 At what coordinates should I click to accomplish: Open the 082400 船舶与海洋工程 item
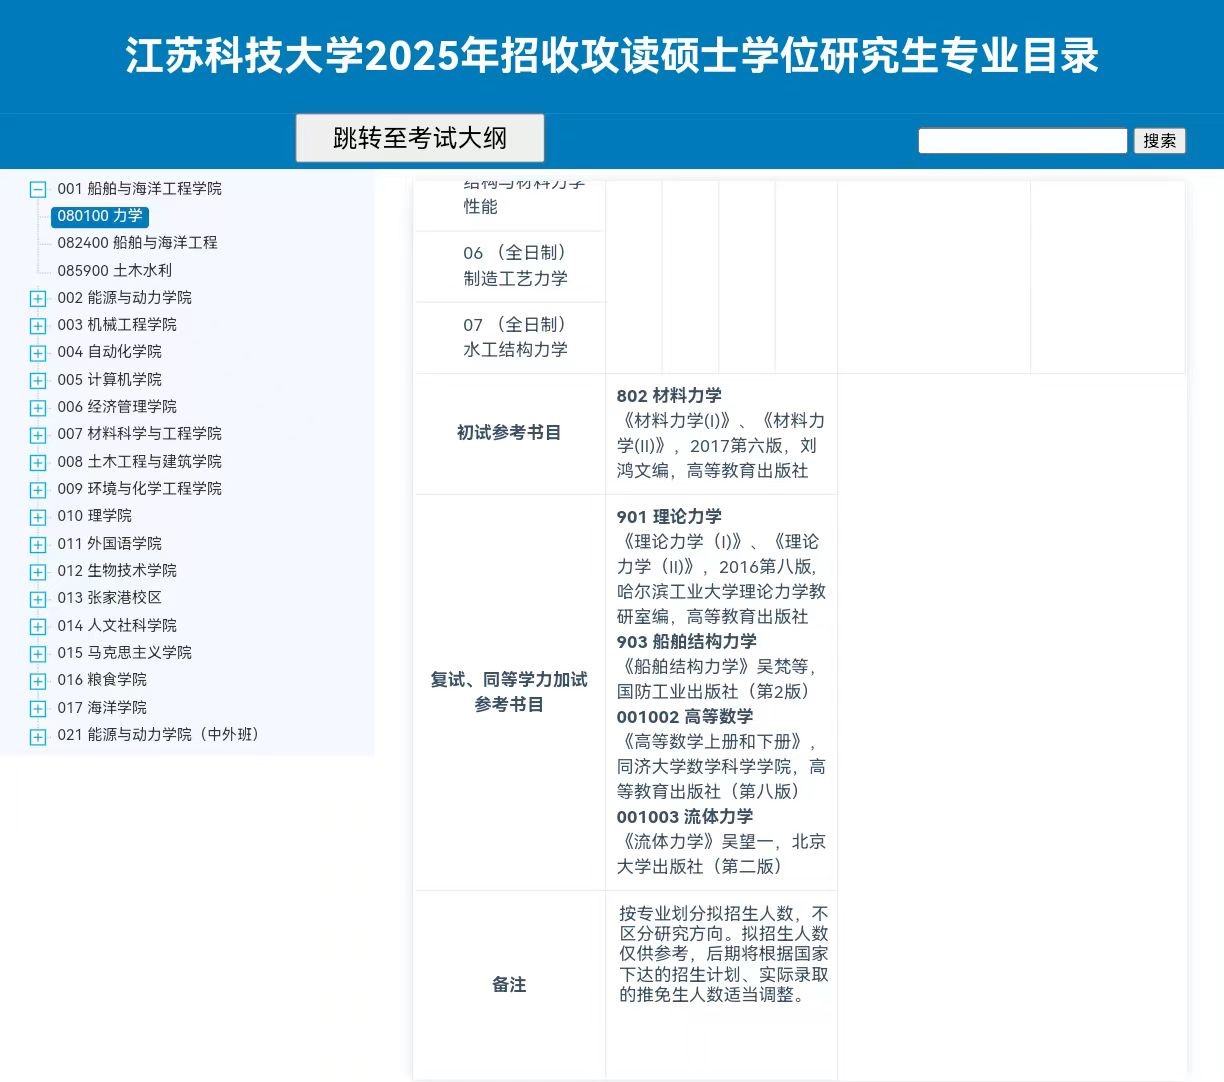pyautogui.click(x=137, y=243)
